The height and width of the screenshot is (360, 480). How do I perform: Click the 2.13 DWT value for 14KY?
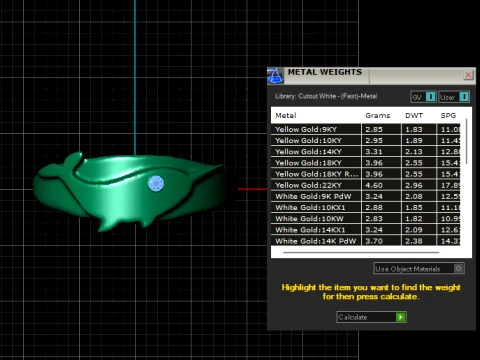[x=414, y=151]
